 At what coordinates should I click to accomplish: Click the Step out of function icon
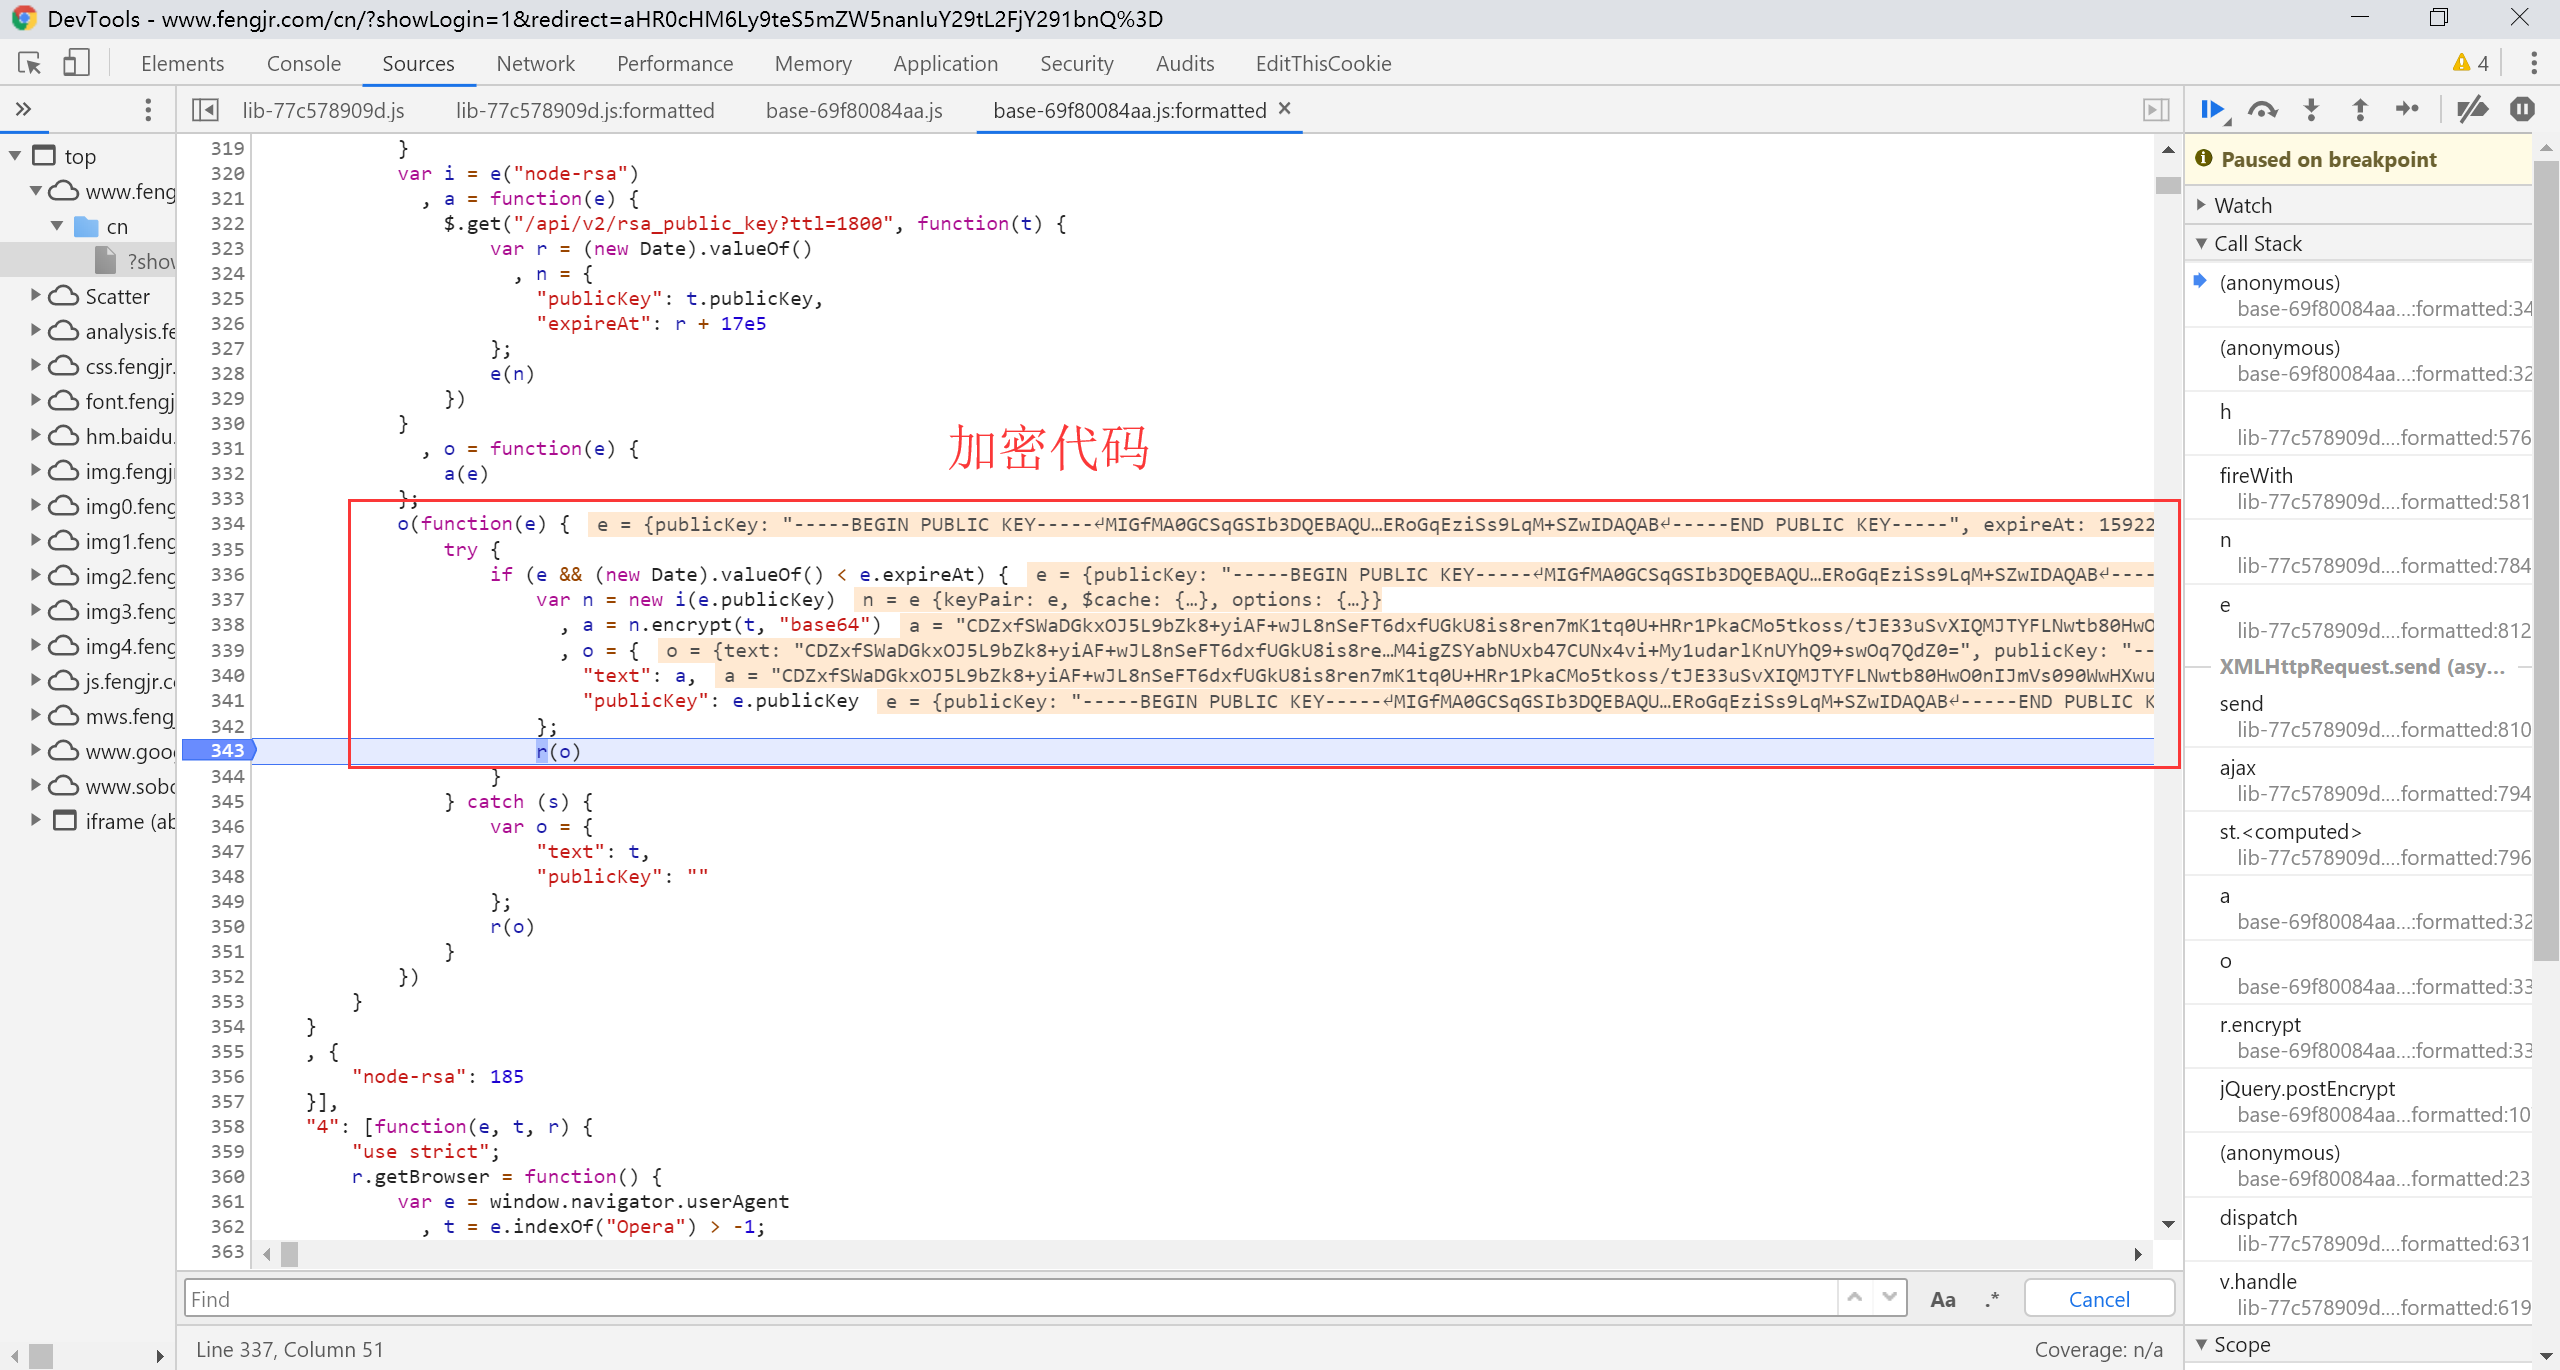click(2360, 110)
